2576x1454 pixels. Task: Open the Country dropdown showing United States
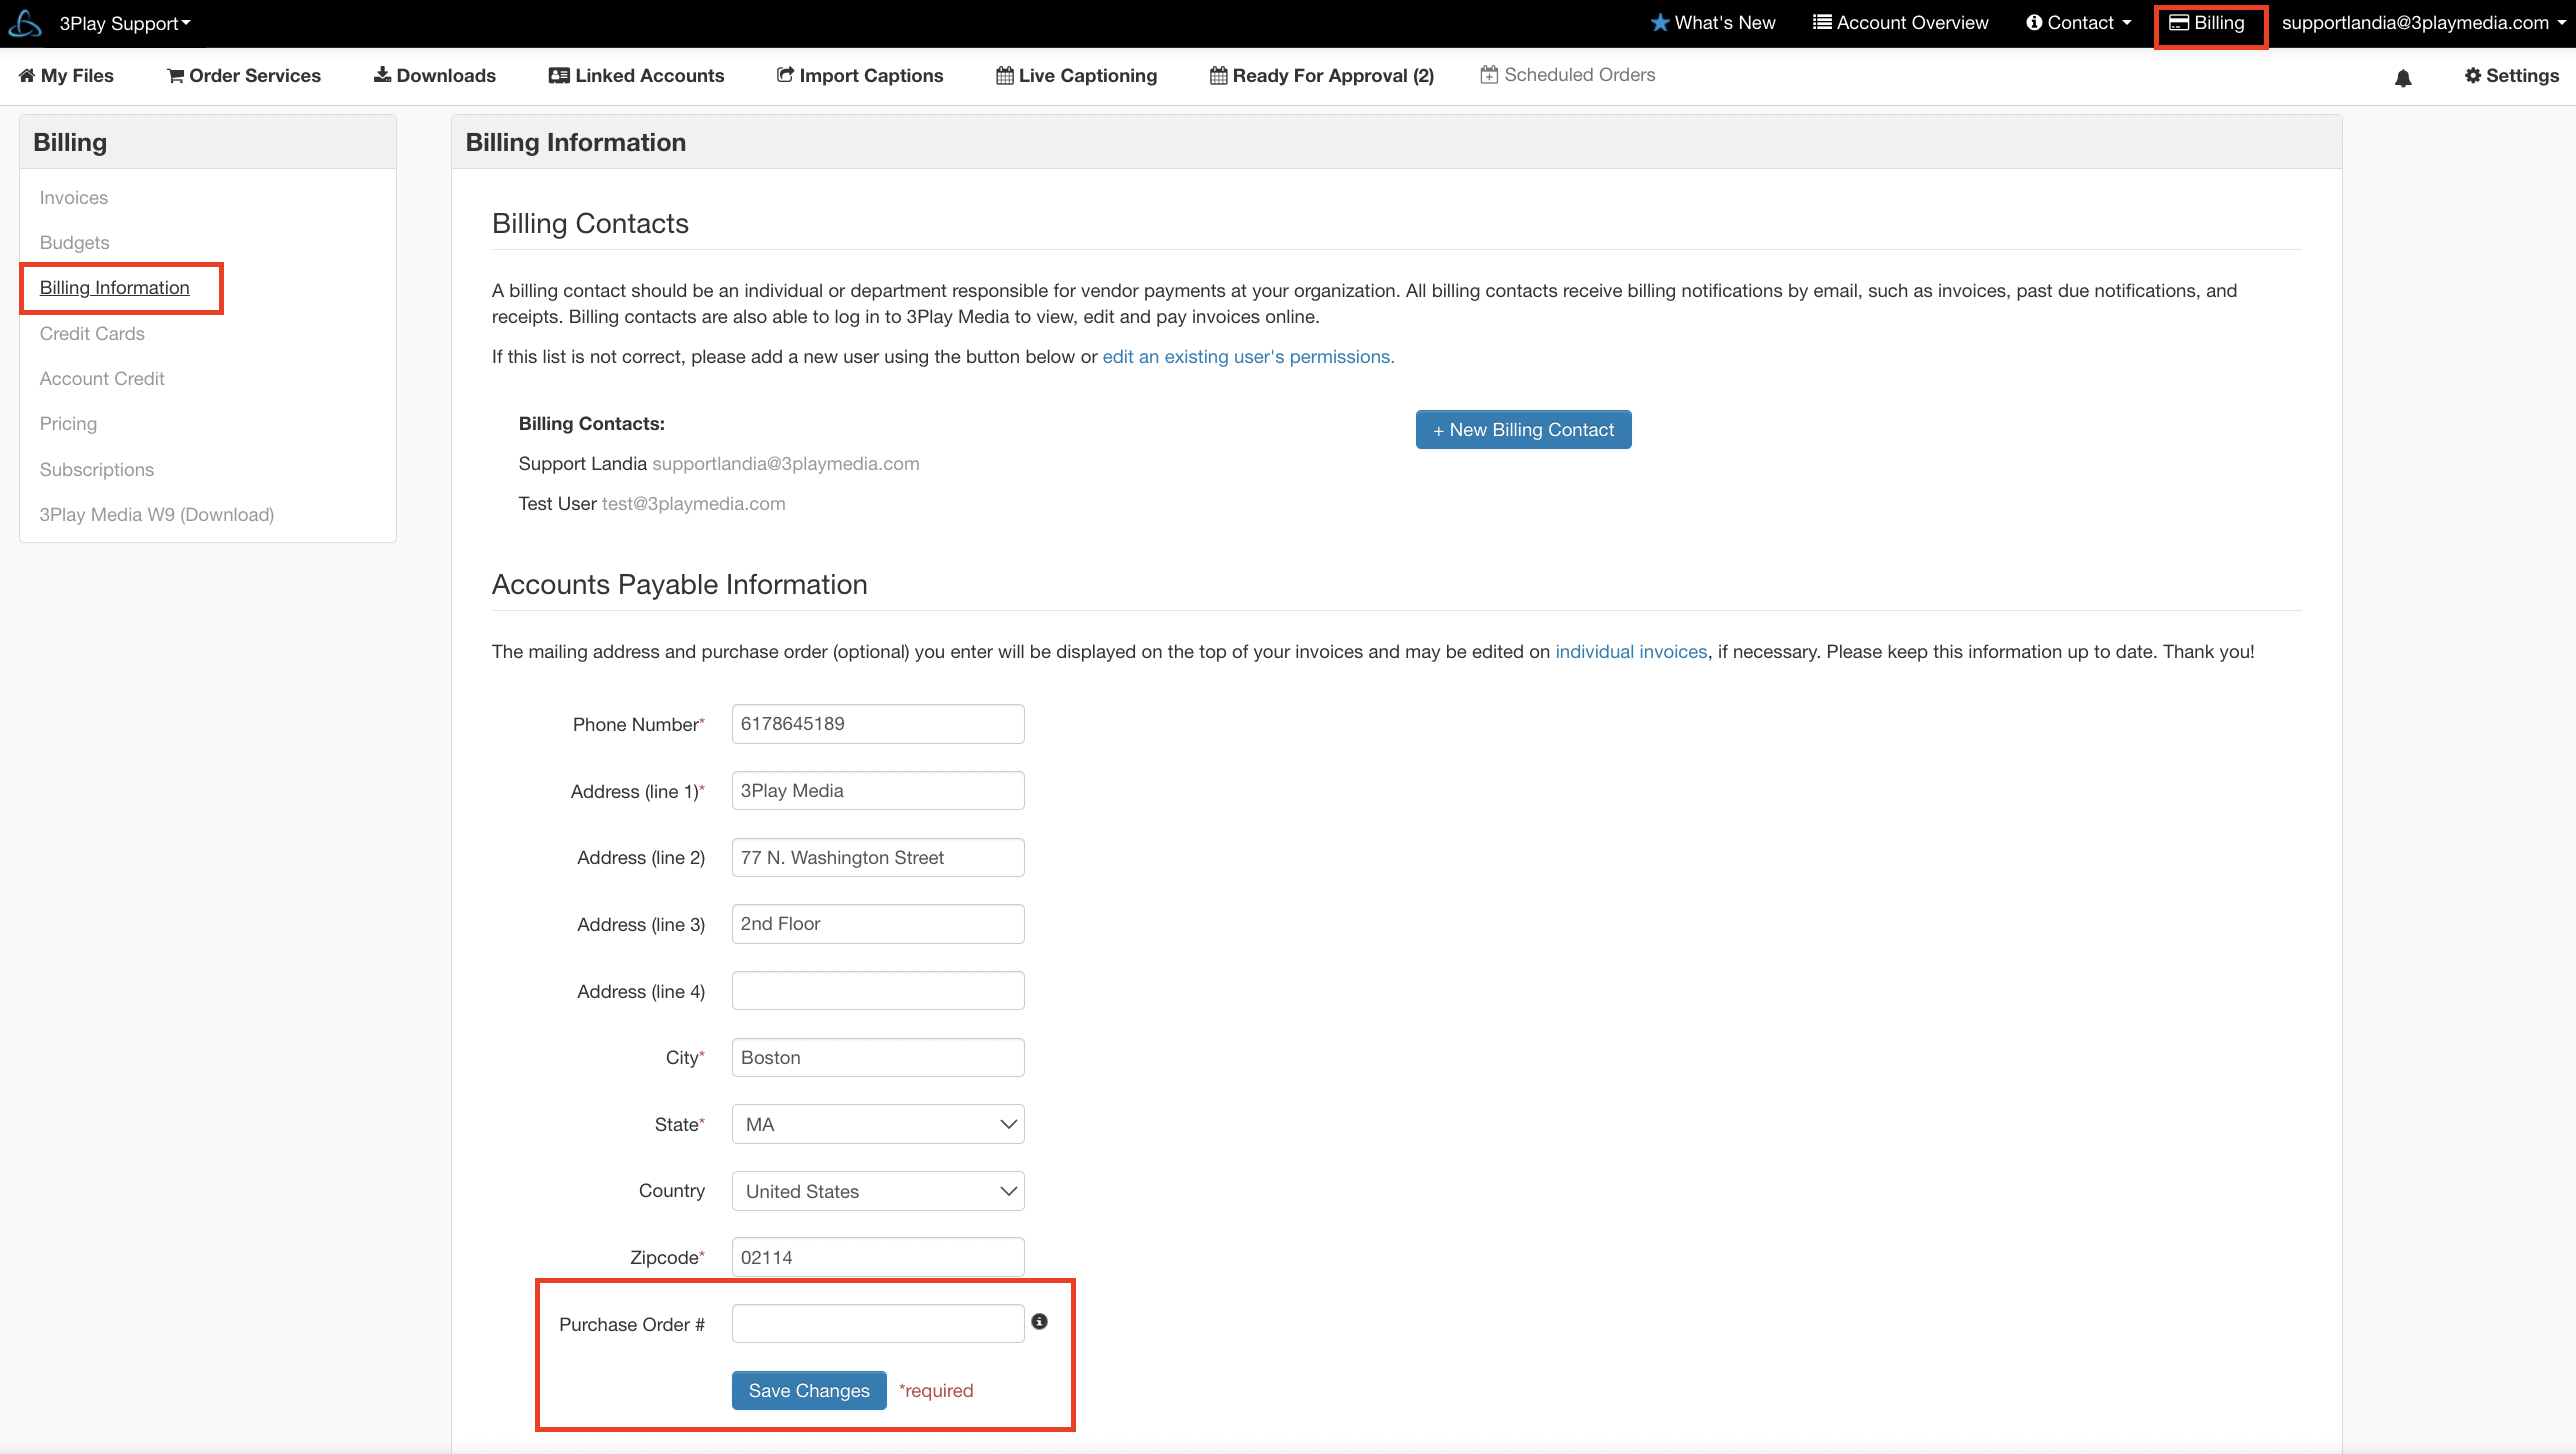pos(878,1192)
